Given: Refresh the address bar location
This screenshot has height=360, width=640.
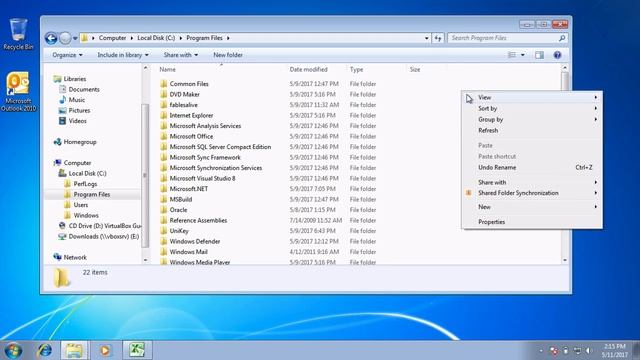Looking at the screenshot, I should point(438,38).
